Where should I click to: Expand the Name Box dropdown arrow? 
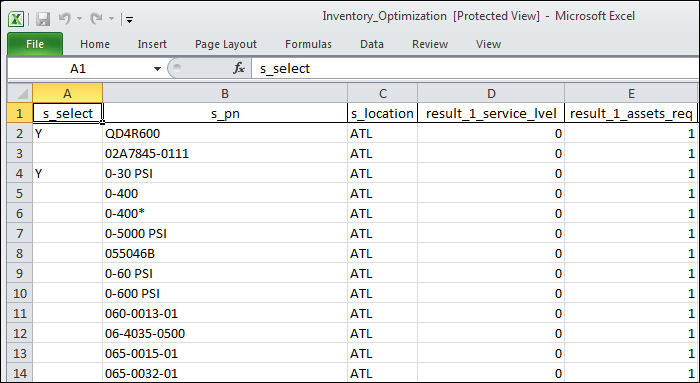(x=157, y=69)
